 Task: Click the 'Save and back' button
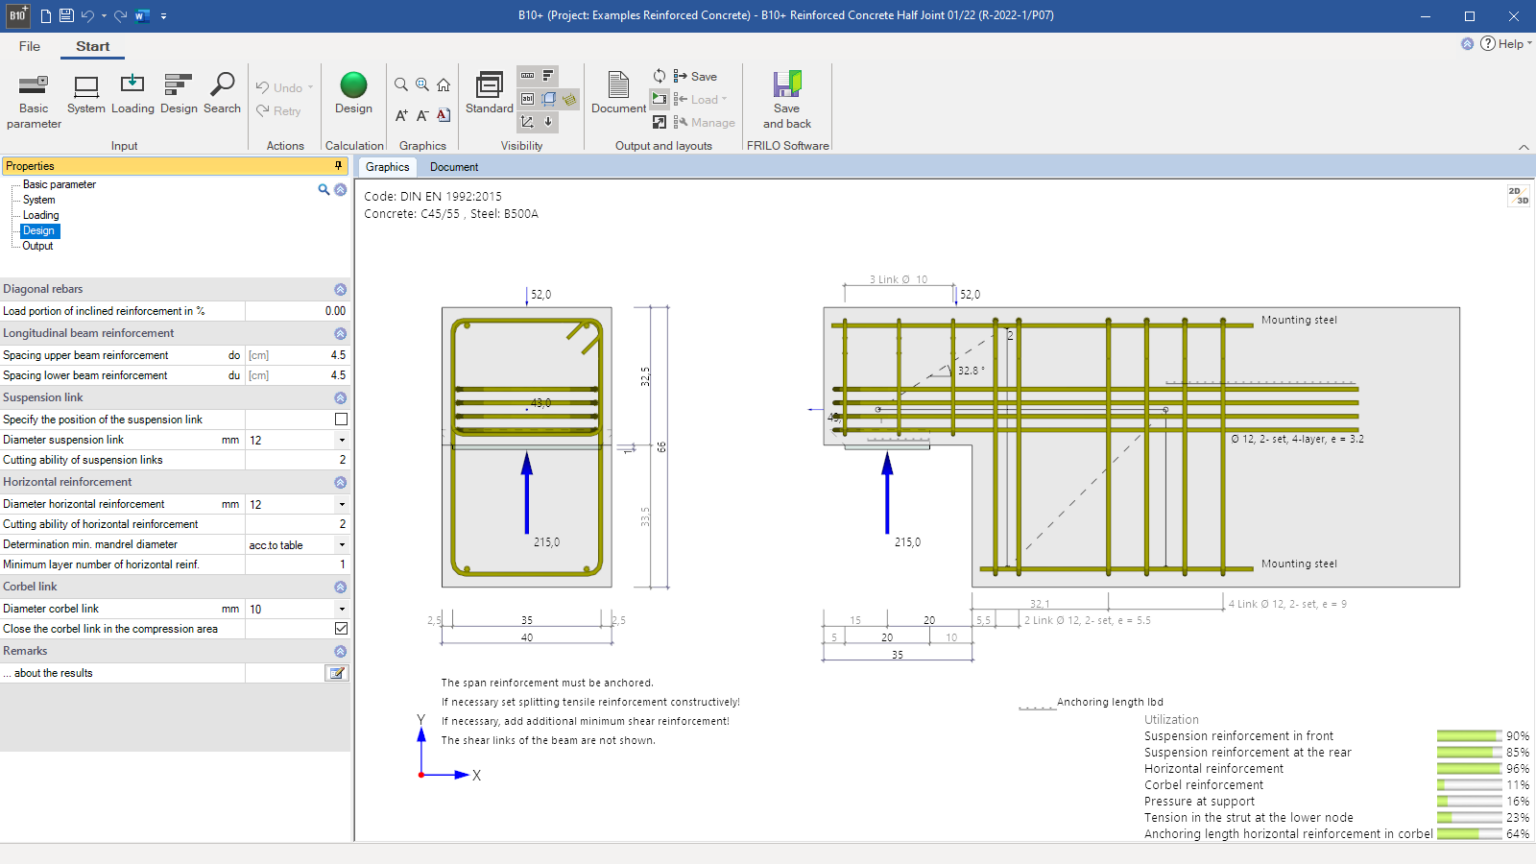click(x=786, y=97)
